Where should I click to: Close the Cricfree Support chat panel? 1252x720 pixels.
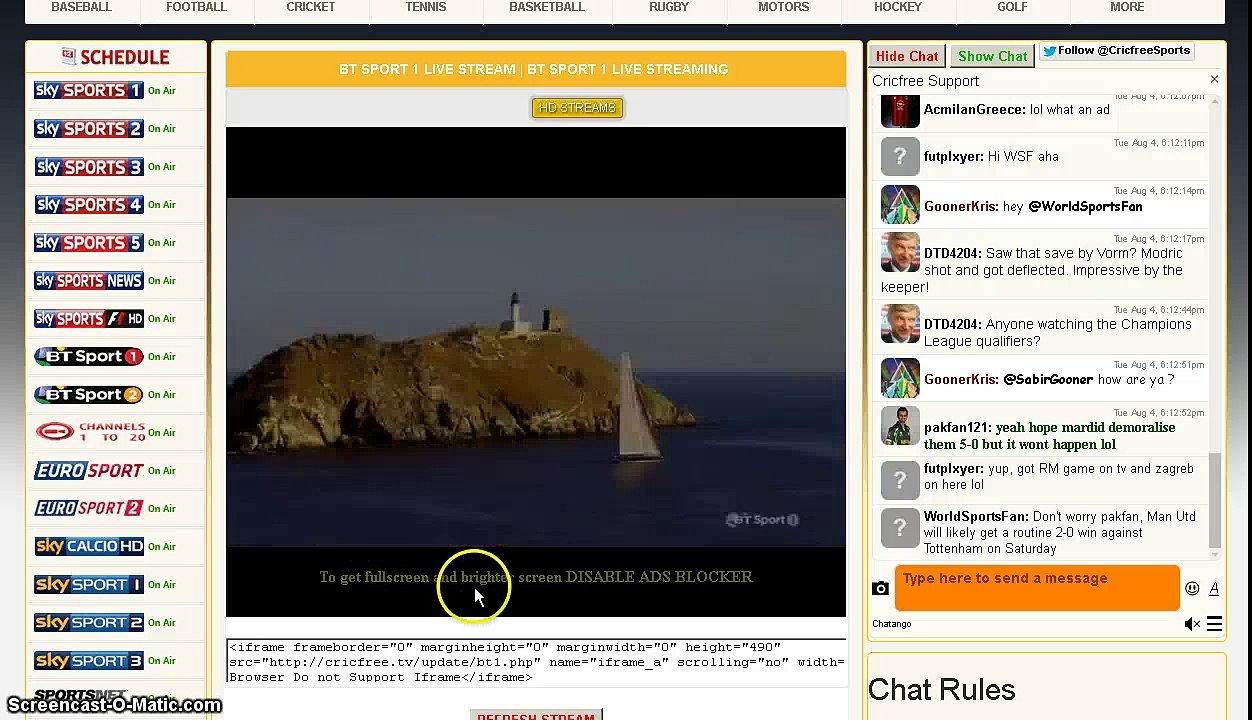[x=1214, y=79]
